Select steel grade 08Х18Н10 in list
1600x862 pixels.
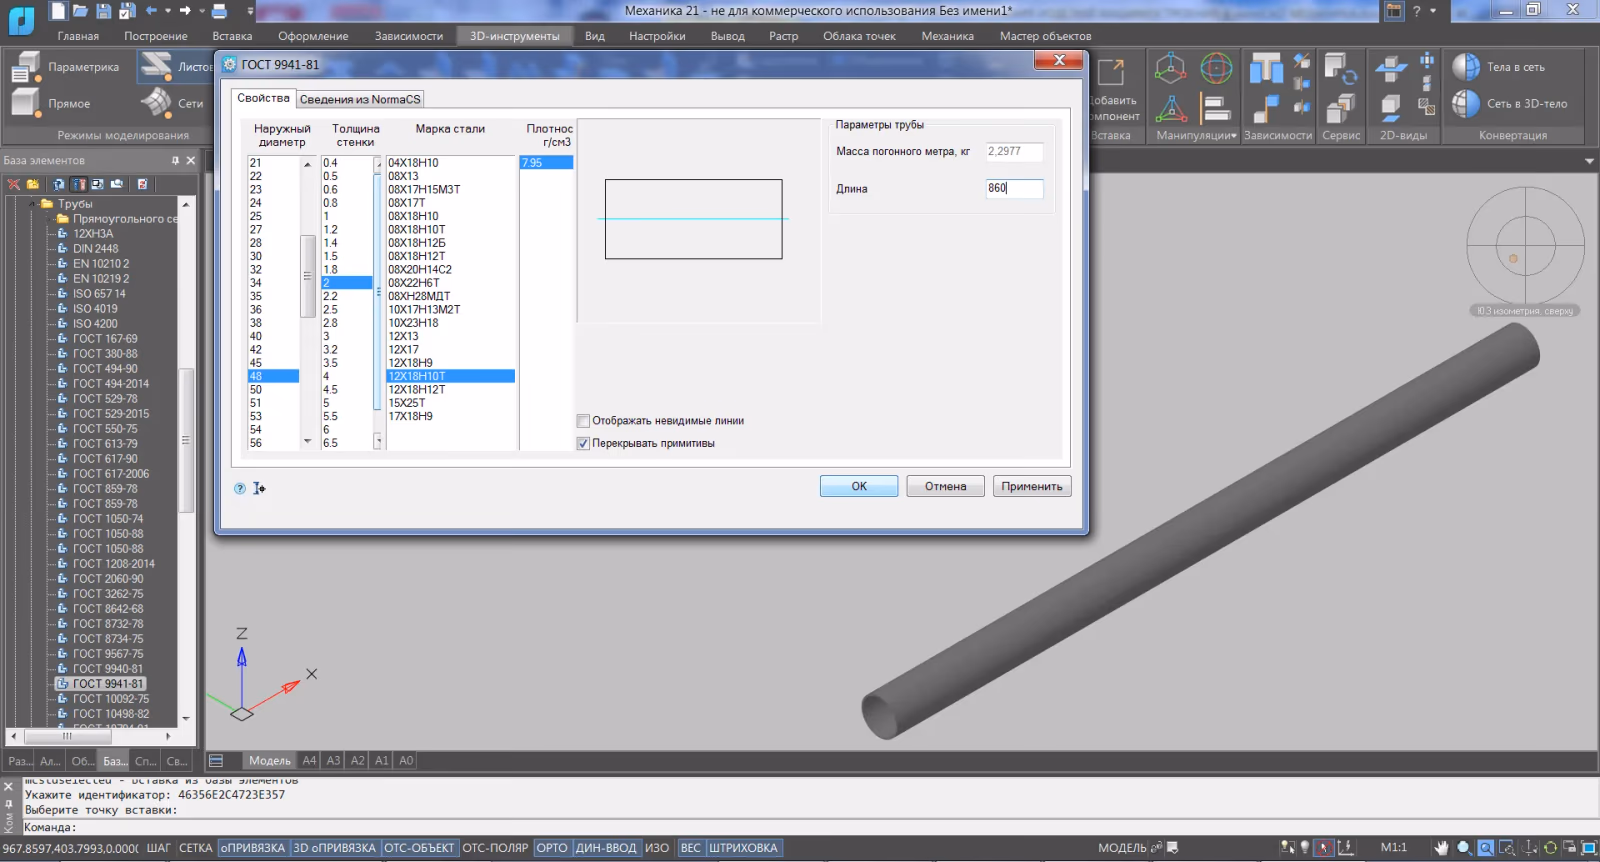tap(451, 216)
